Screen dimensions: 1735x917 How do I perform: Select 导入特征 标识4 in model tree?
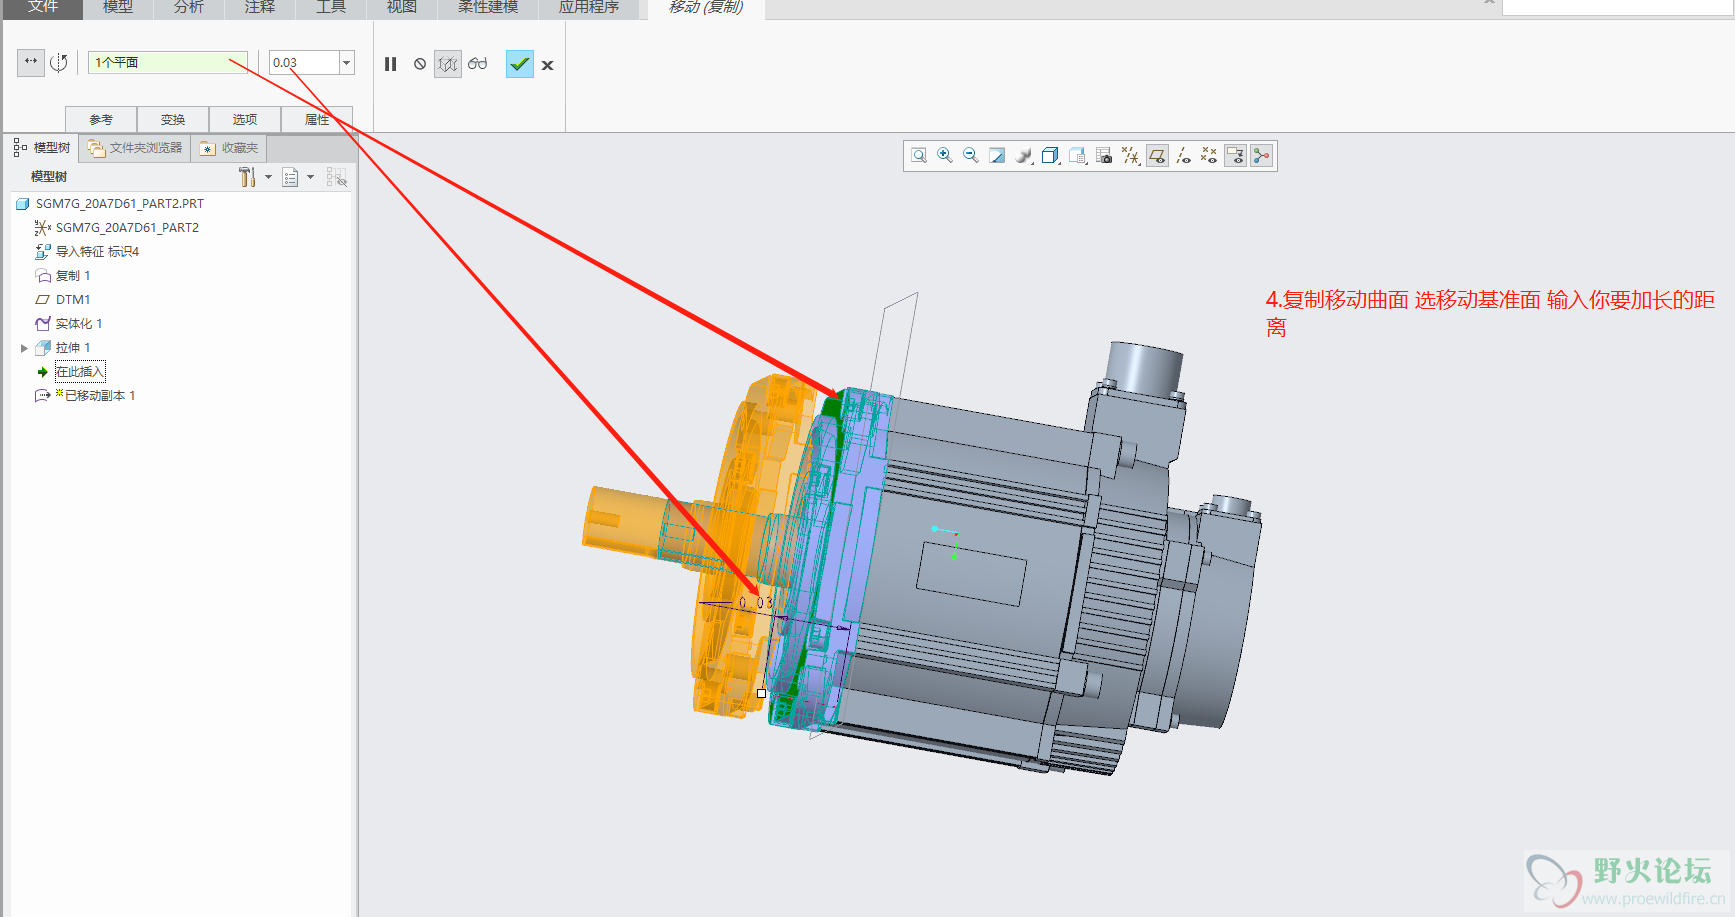point(87,251)
